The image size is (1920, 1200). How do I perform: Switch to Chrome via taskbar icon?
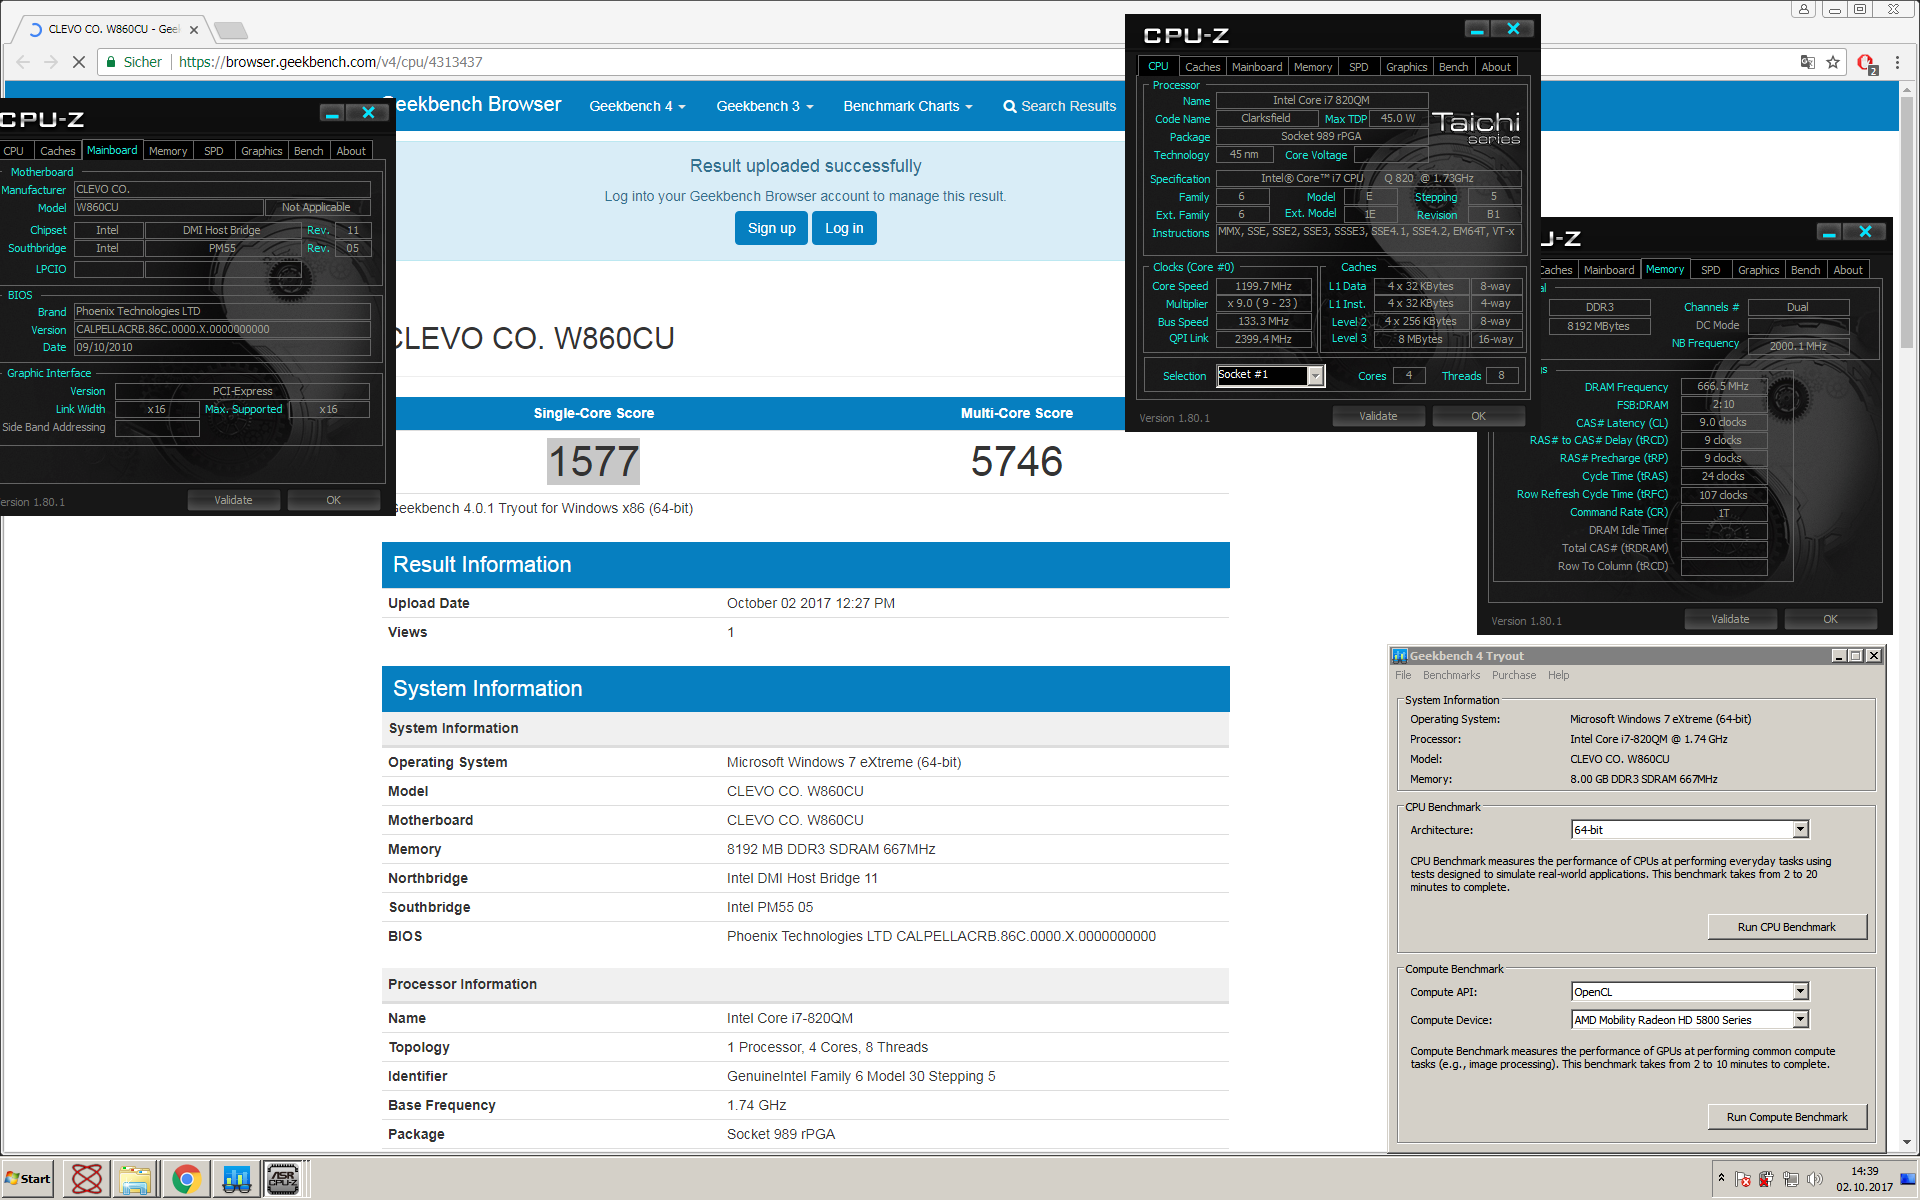pyautogui.click(x=185, y=1179)
